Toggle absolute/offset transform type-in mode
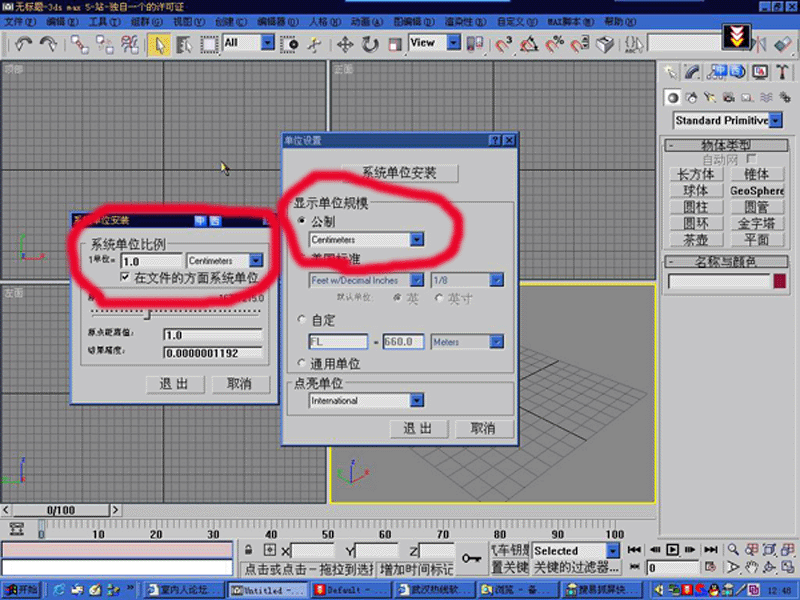The width and height of the screenshot is (800, 600). pos(269,550)
